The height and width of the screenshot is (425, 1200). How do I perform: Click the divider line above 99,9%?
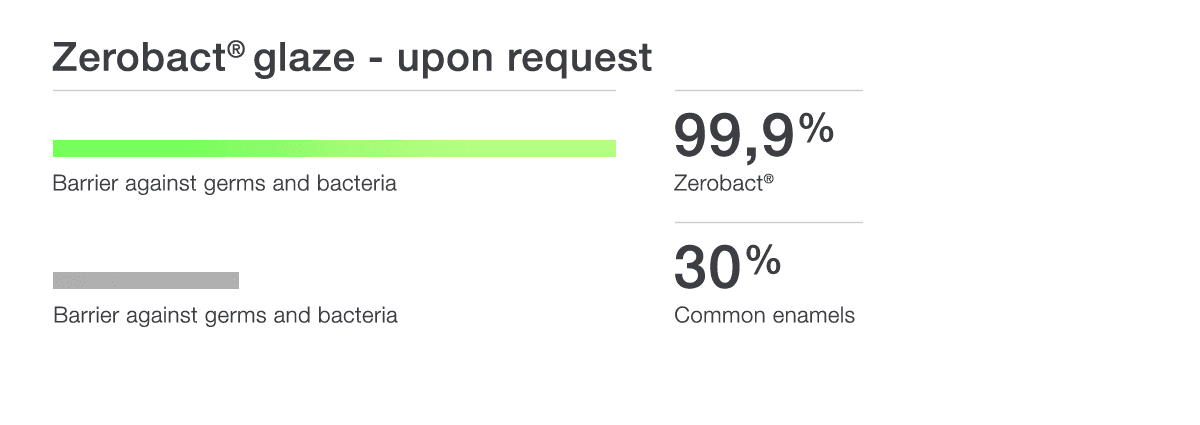[x=768, y=91]
